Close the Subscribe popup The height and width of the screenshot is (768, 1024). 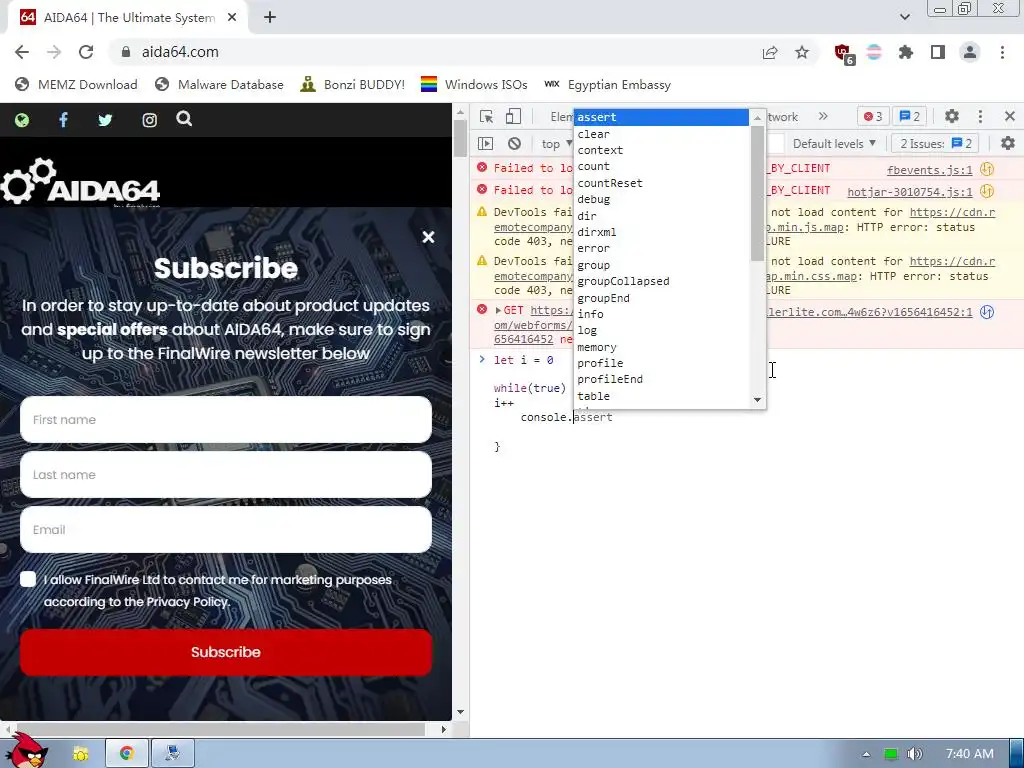(x=428, y=237)
